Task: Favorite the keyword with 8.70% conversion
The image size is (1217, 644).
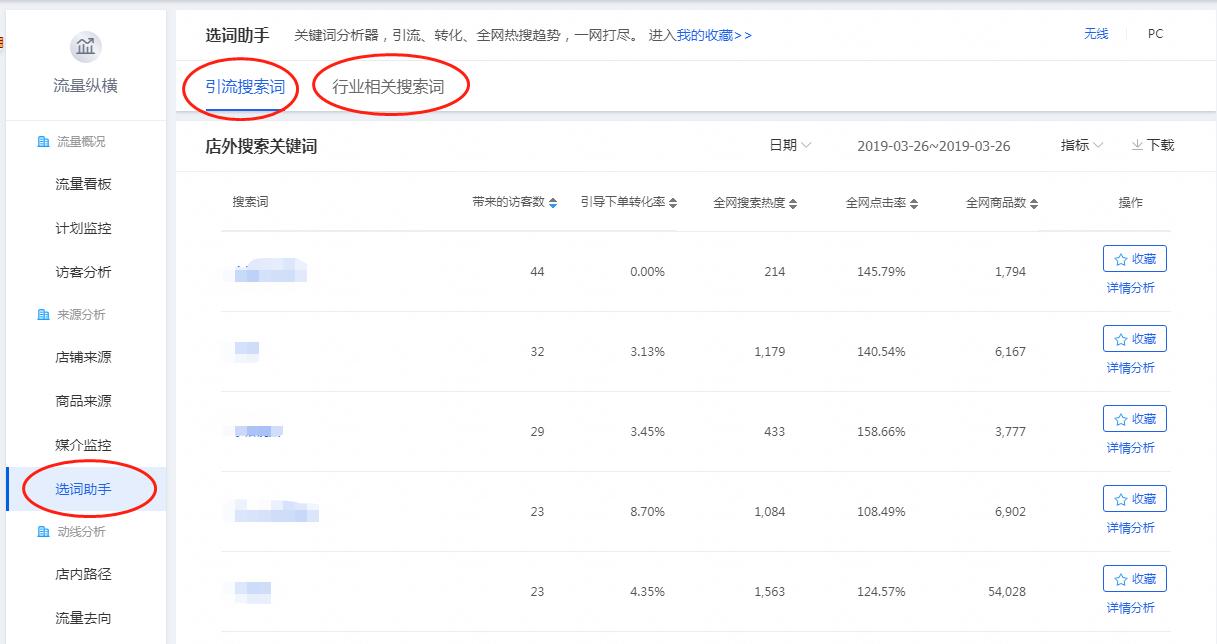Action: tap(1134, 499)
